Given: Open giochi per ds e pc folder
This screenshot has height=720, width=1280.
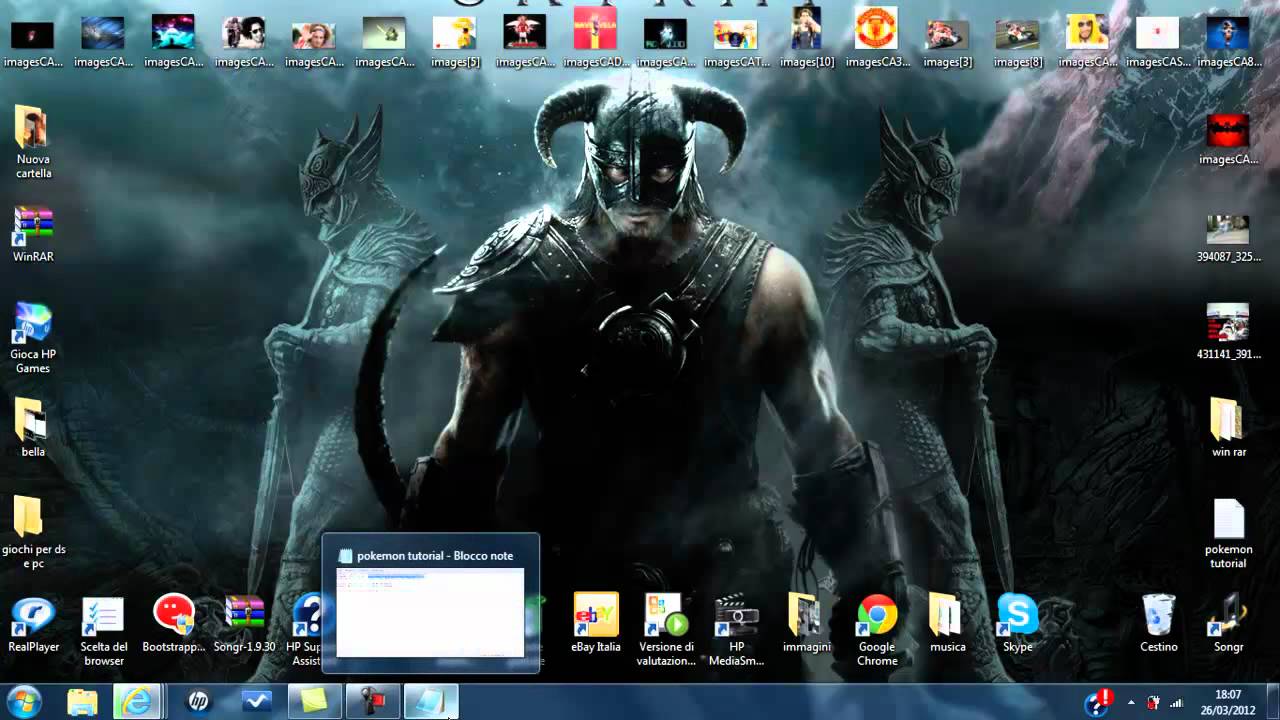Looking at the screenshot, I should pyautogui.click(x=33, y=533).
